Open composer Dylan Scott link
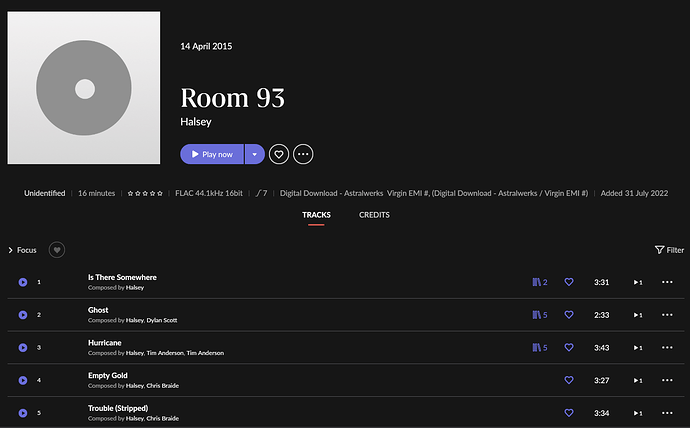This screenshot has width=690, height=428. click(162, 320)
